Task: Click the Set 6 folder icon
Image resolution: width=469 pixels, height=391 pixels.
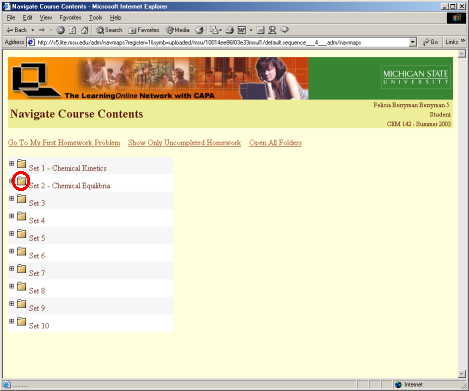Action: pos(22,251)
